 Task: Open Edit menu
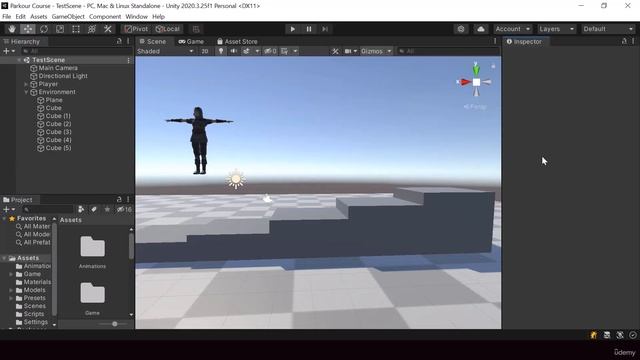click(x=20, y=17)
